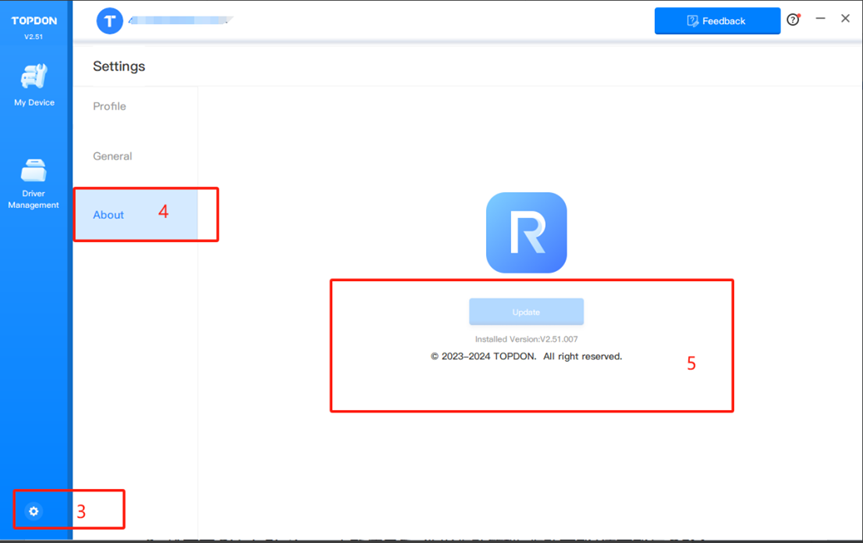863x543 pixels.
Task: Switch to the General settings tab
Action: tap(113, 157)
